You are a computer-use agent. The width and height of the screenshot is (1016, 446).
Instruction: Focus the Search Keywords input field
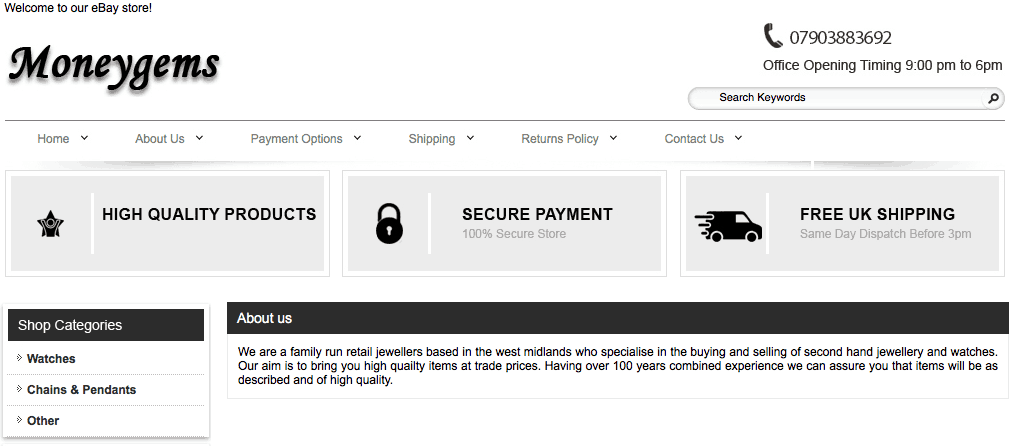click(x=840, y=98)
